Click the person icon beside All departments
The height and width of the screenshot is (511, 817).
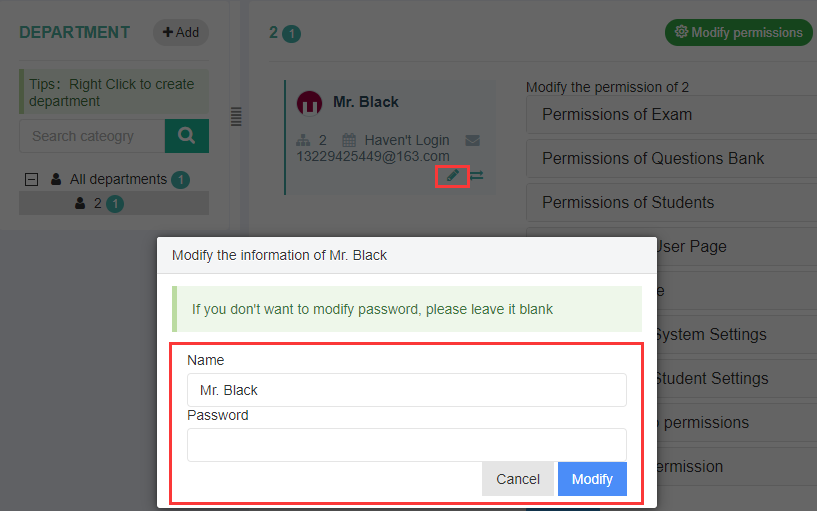click(56, 179)
